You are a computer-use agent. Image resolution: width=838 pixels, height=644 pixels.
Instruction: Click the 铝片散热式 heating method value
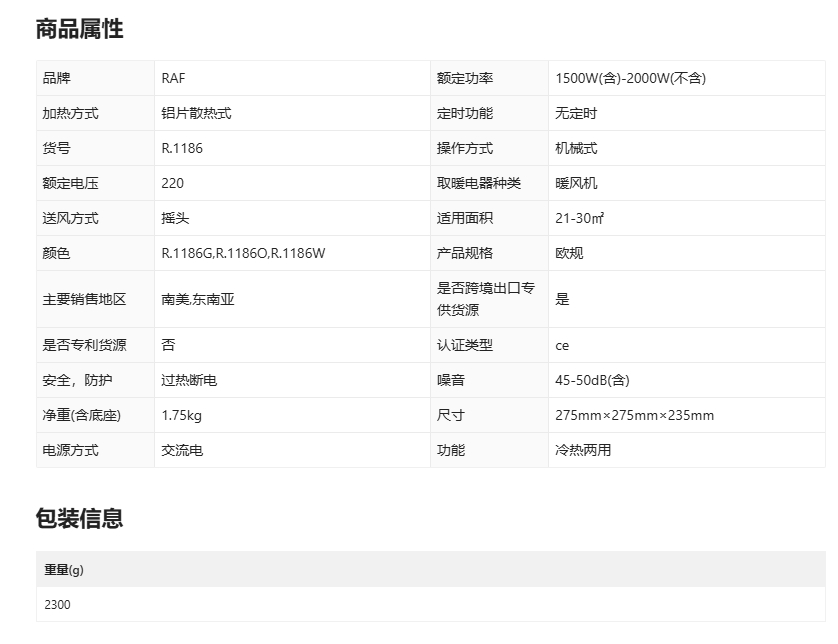(x=196, y=113)
